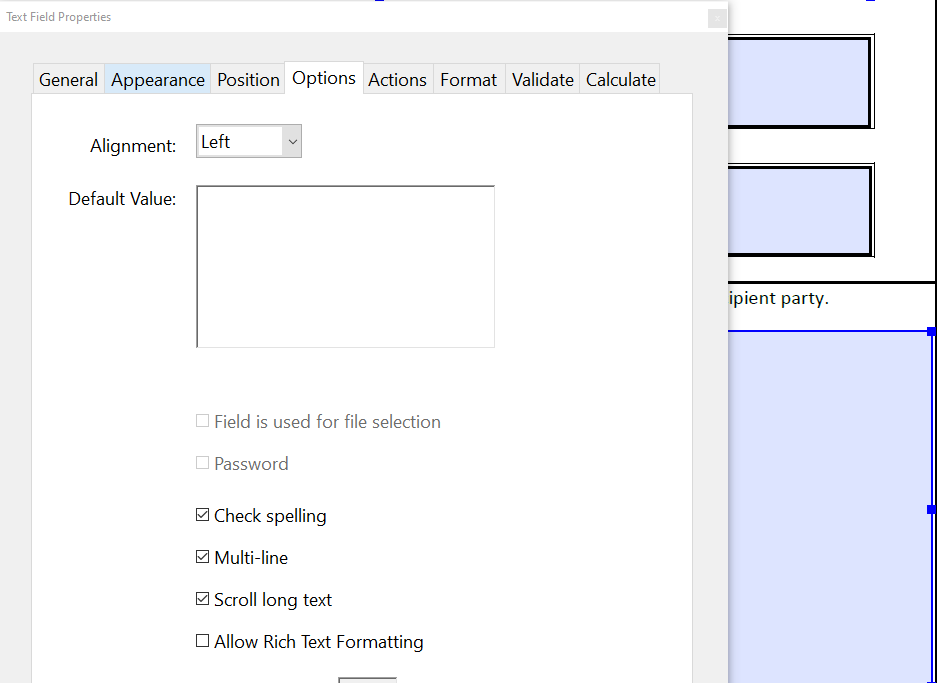Disable Scroll long text

pyautogui.click(x=202, y=598)
